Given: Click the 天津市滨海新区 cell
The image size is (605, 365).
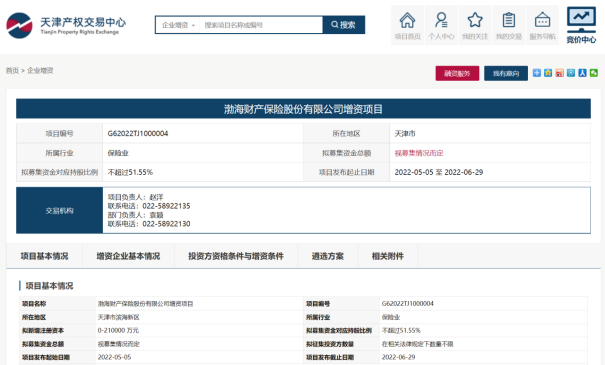Looking at the screenshot, I should [118, 317].
